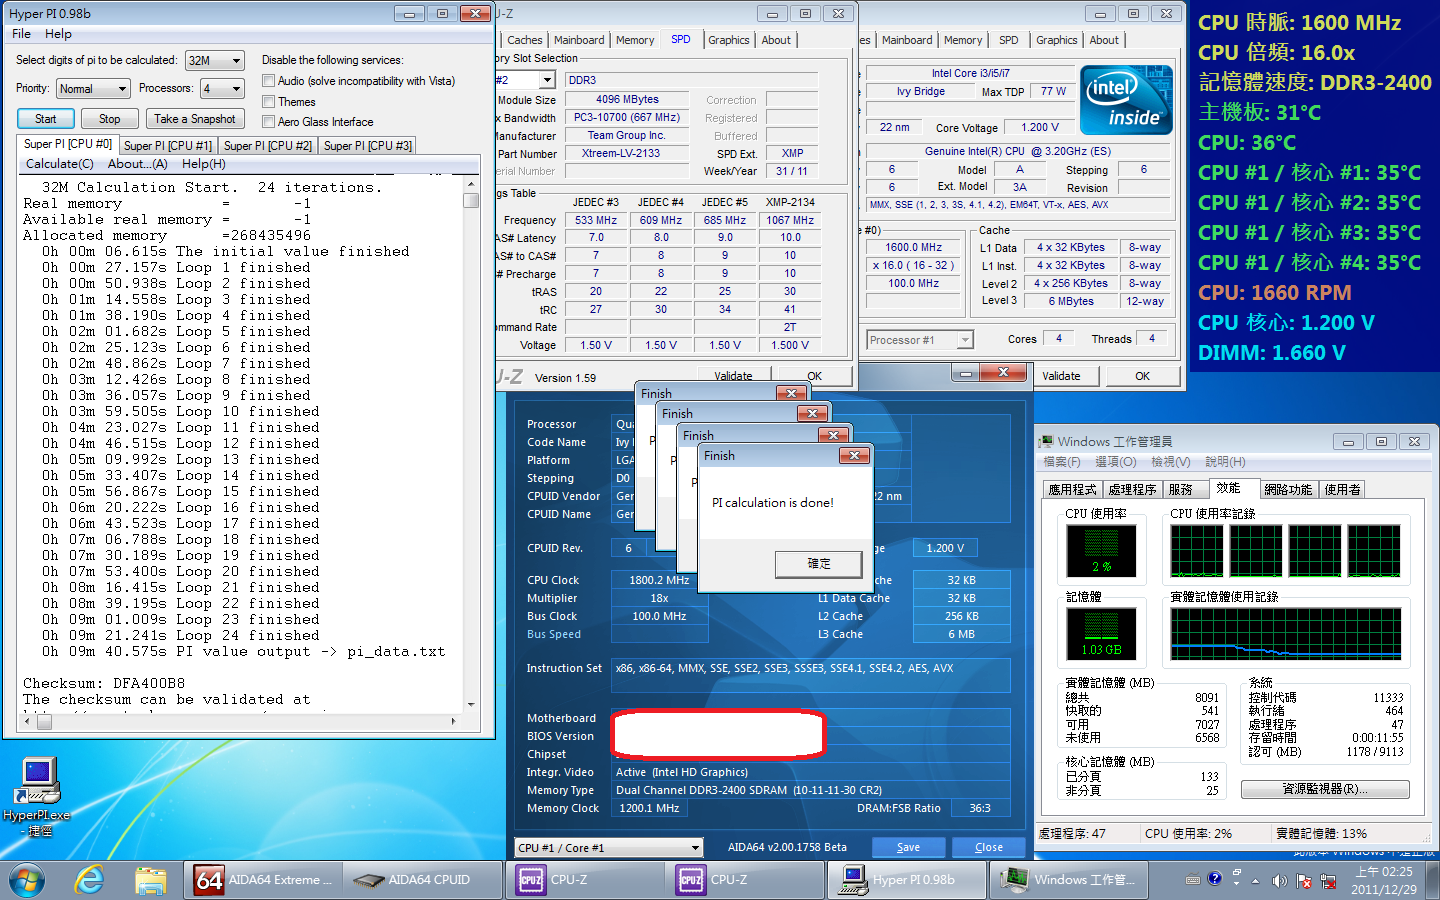The width and height of the screenshot is (1440, 900).
Task: Open Hyper PI File menu
Action: [x=22, y=34]
